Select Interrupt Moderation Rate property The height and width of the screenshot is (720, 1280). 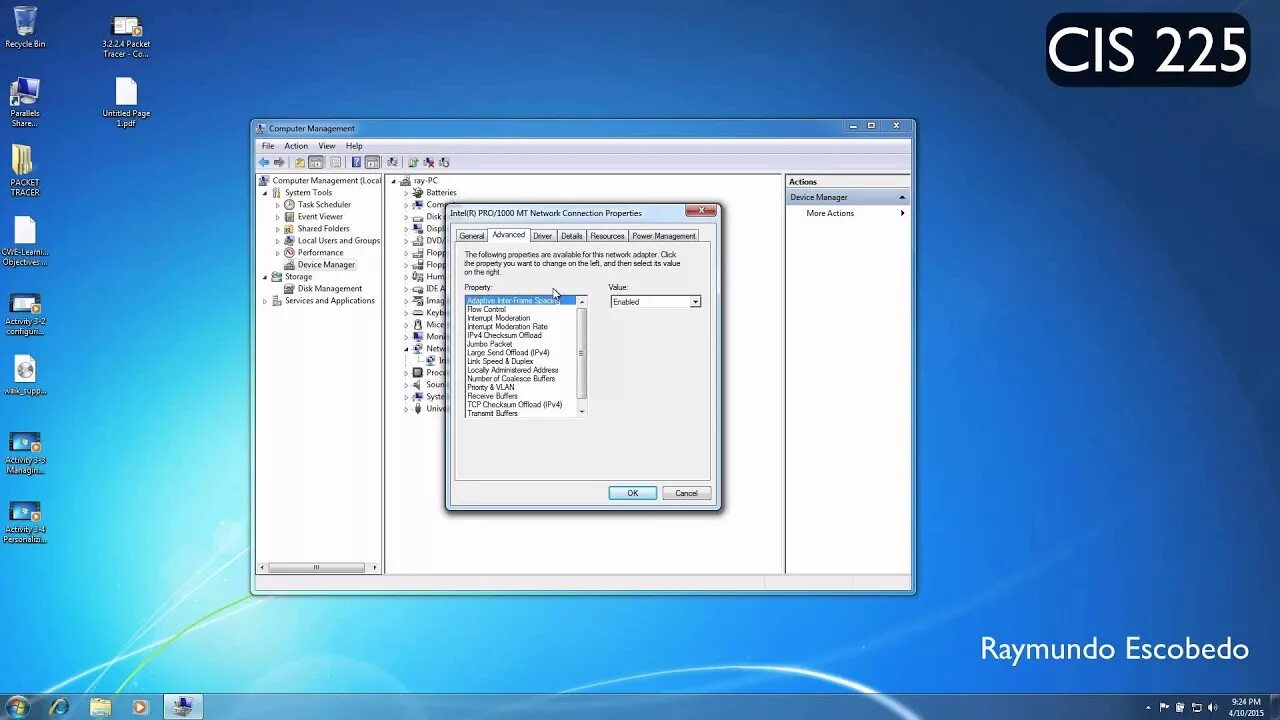pyautogui.click(x=507, y=327)
